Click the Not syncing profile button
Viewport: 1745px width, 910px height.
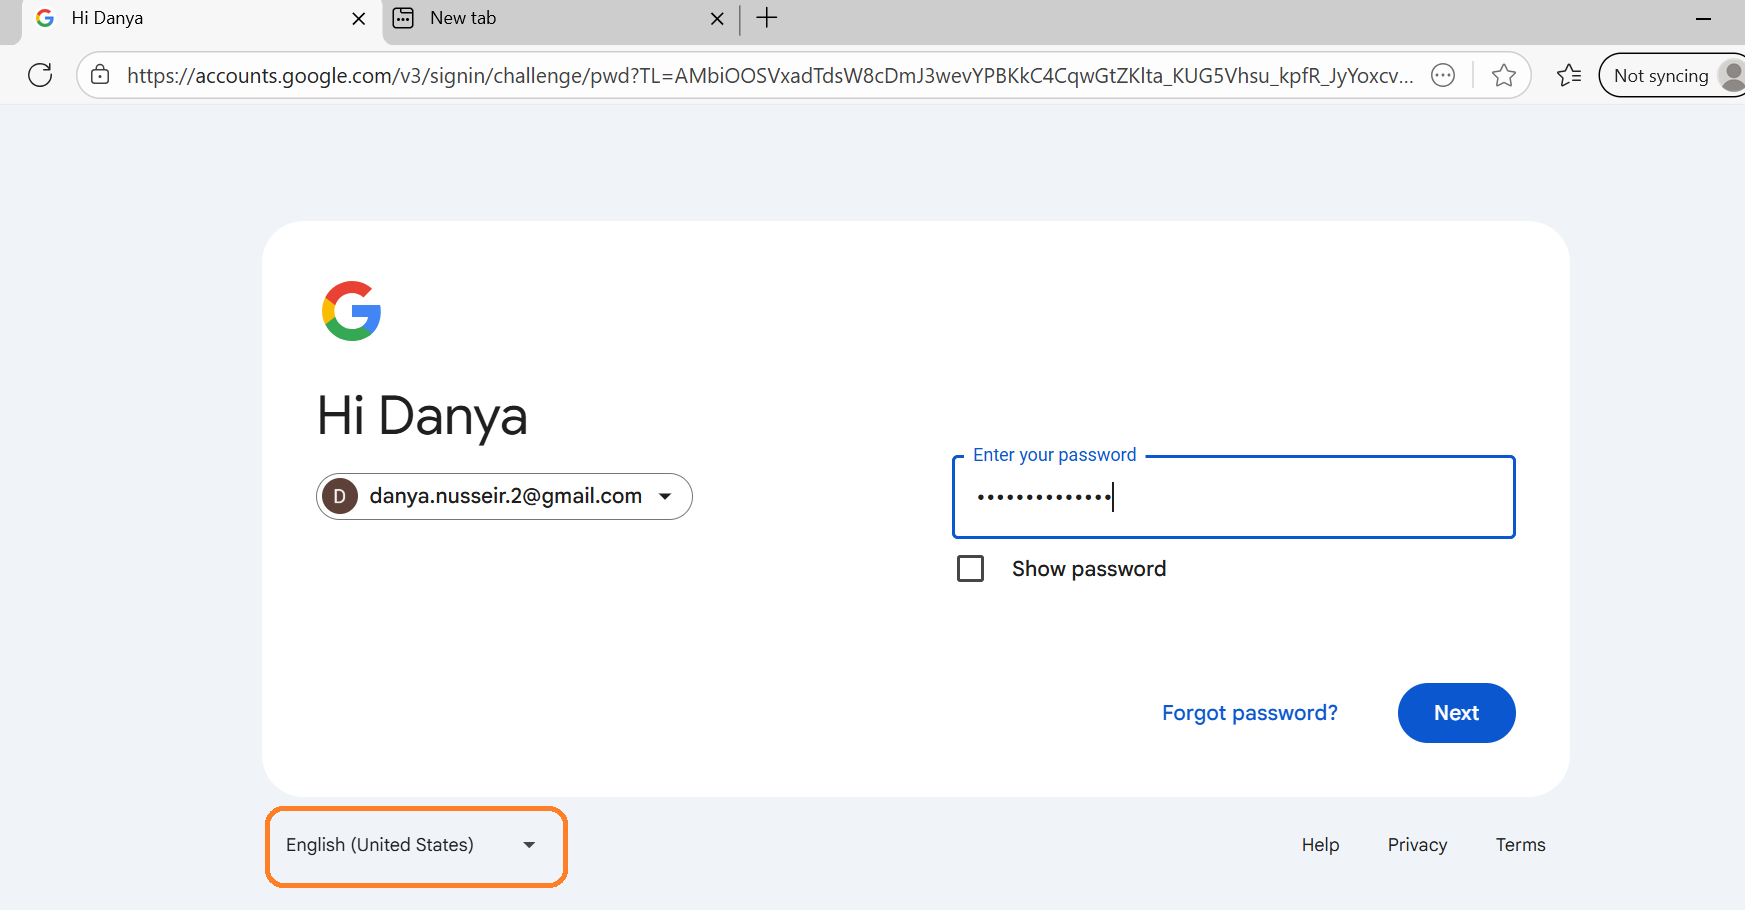[1672, 75]
